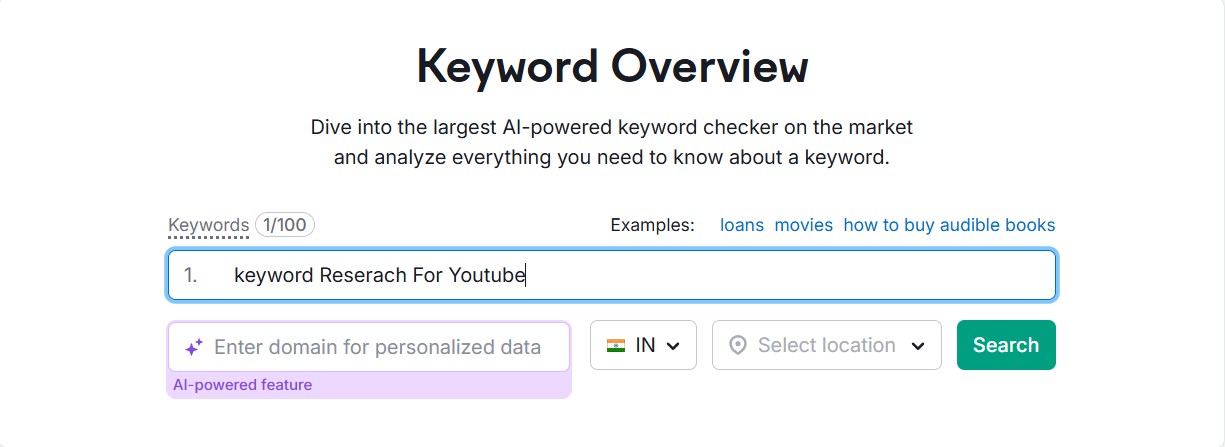The height and width of the screenshot is (447, 1225).
Task: Click the dotted-underlined Keywords label
Action: 208,225
